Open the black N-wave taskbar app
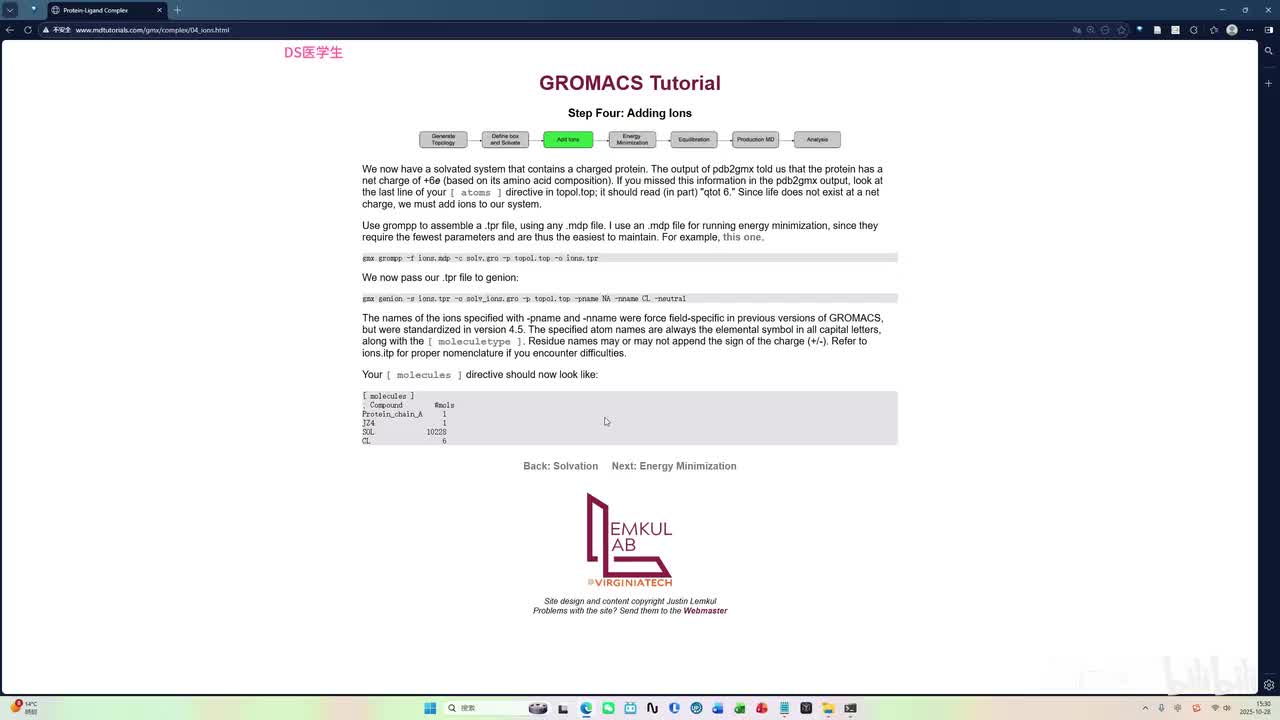 652,708
